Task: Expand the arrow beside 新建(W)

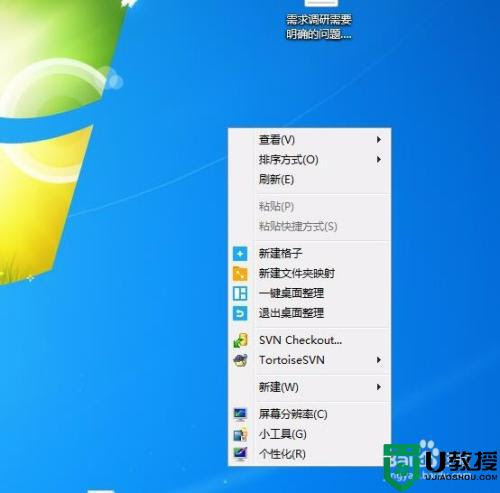Action: (379, 387)
